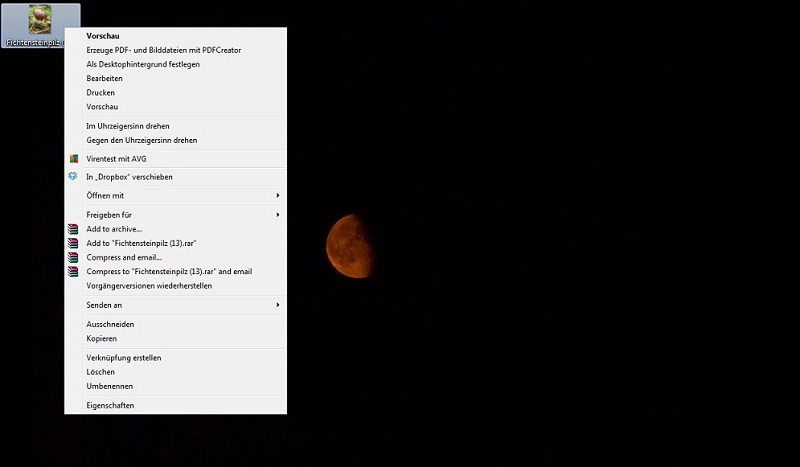800x467 pixels.
Task: Click the AVG icon beside Virentest
Action: [73, 158]
